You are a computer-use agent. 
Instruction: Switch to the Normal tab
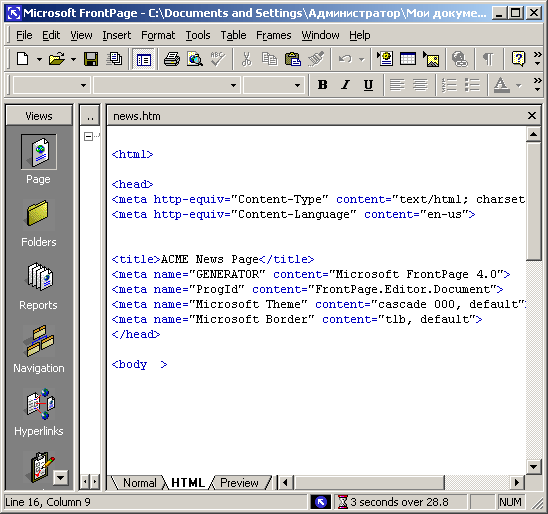coord(139,483)
